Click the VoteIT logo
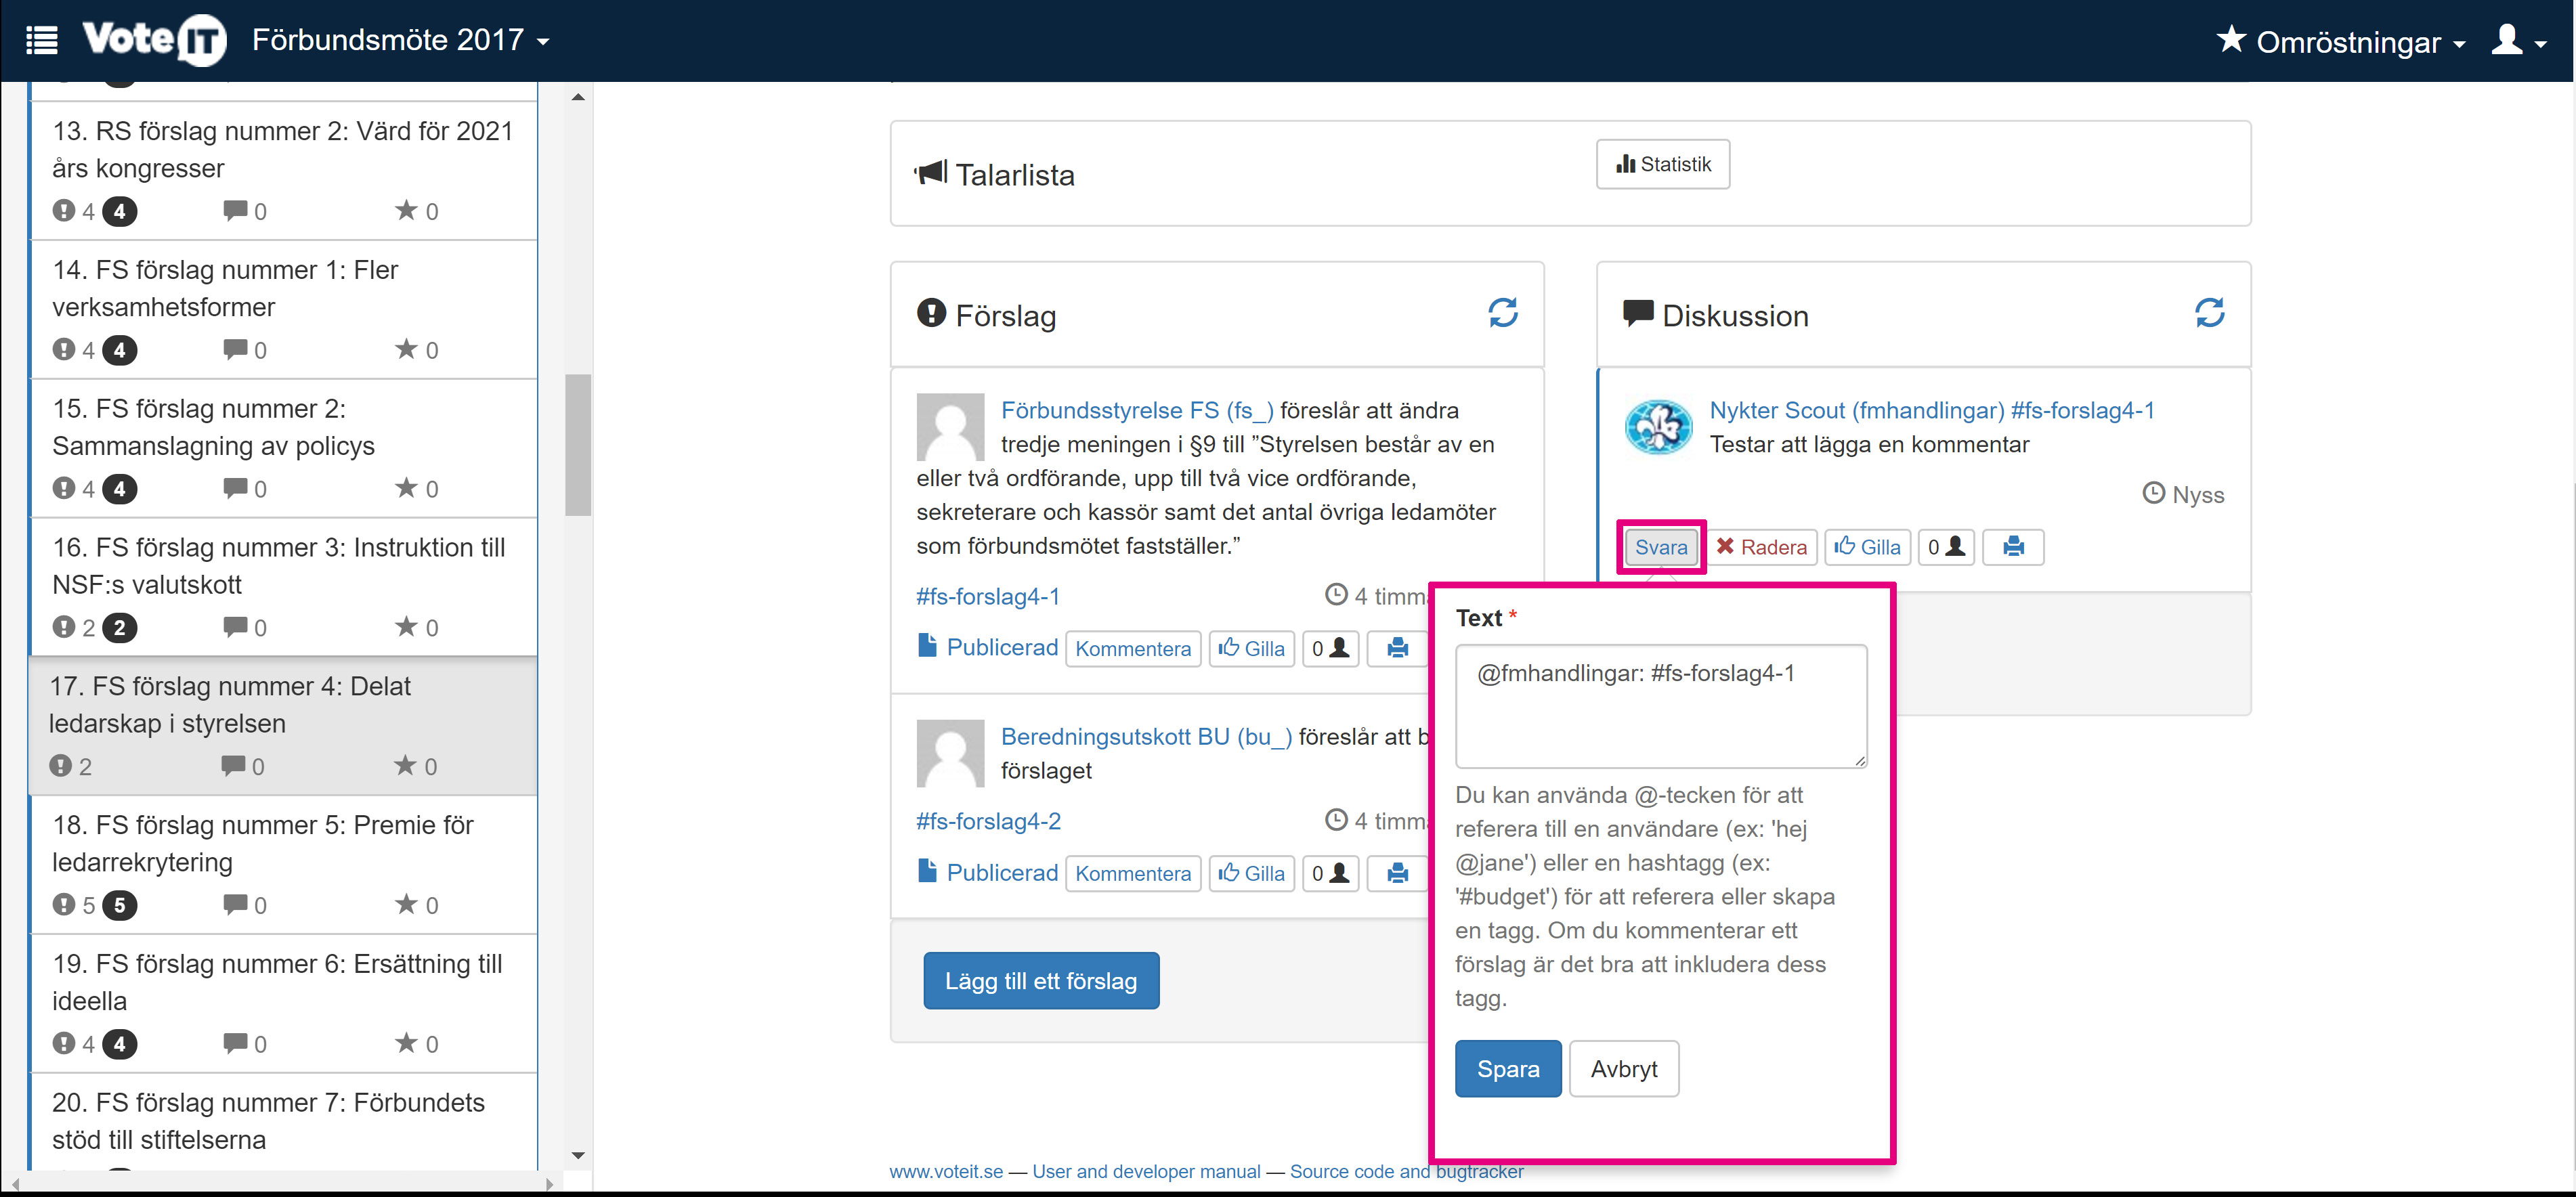The height and width of the screenshot is (1197, 2576). [x=154, y=40]
